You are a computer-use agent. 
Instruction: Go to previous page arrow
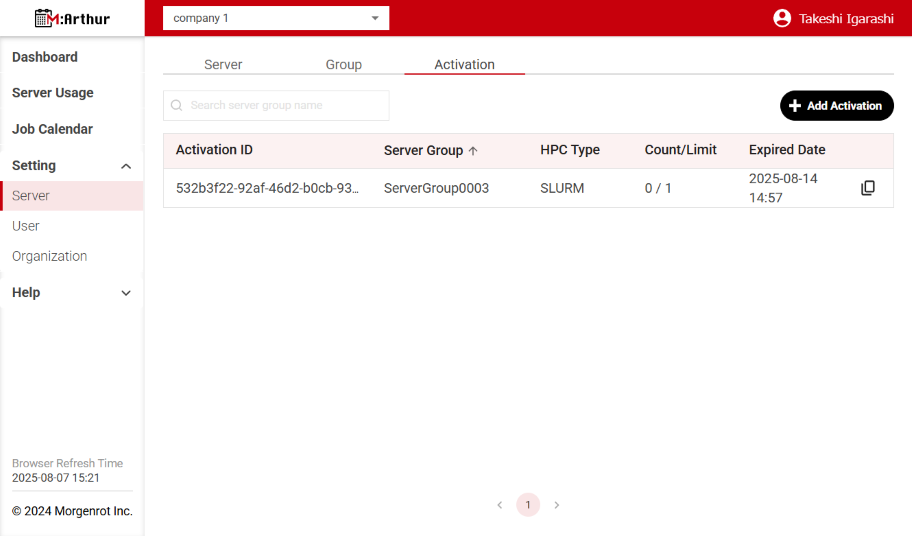pyautogui.click(x=499, y=505)
